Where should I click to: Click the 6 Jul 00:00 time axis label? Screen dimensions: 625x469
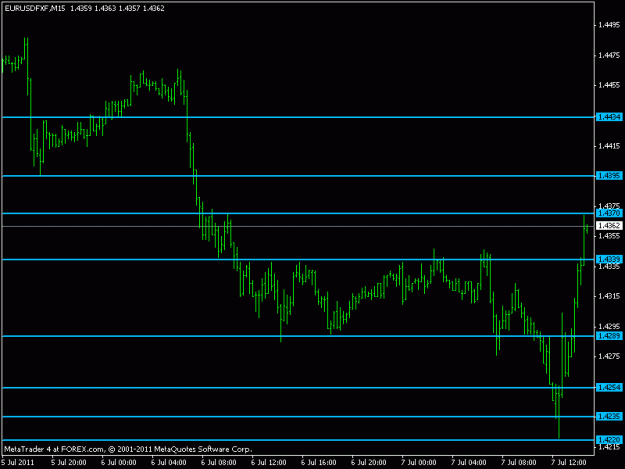click(118, 463)
